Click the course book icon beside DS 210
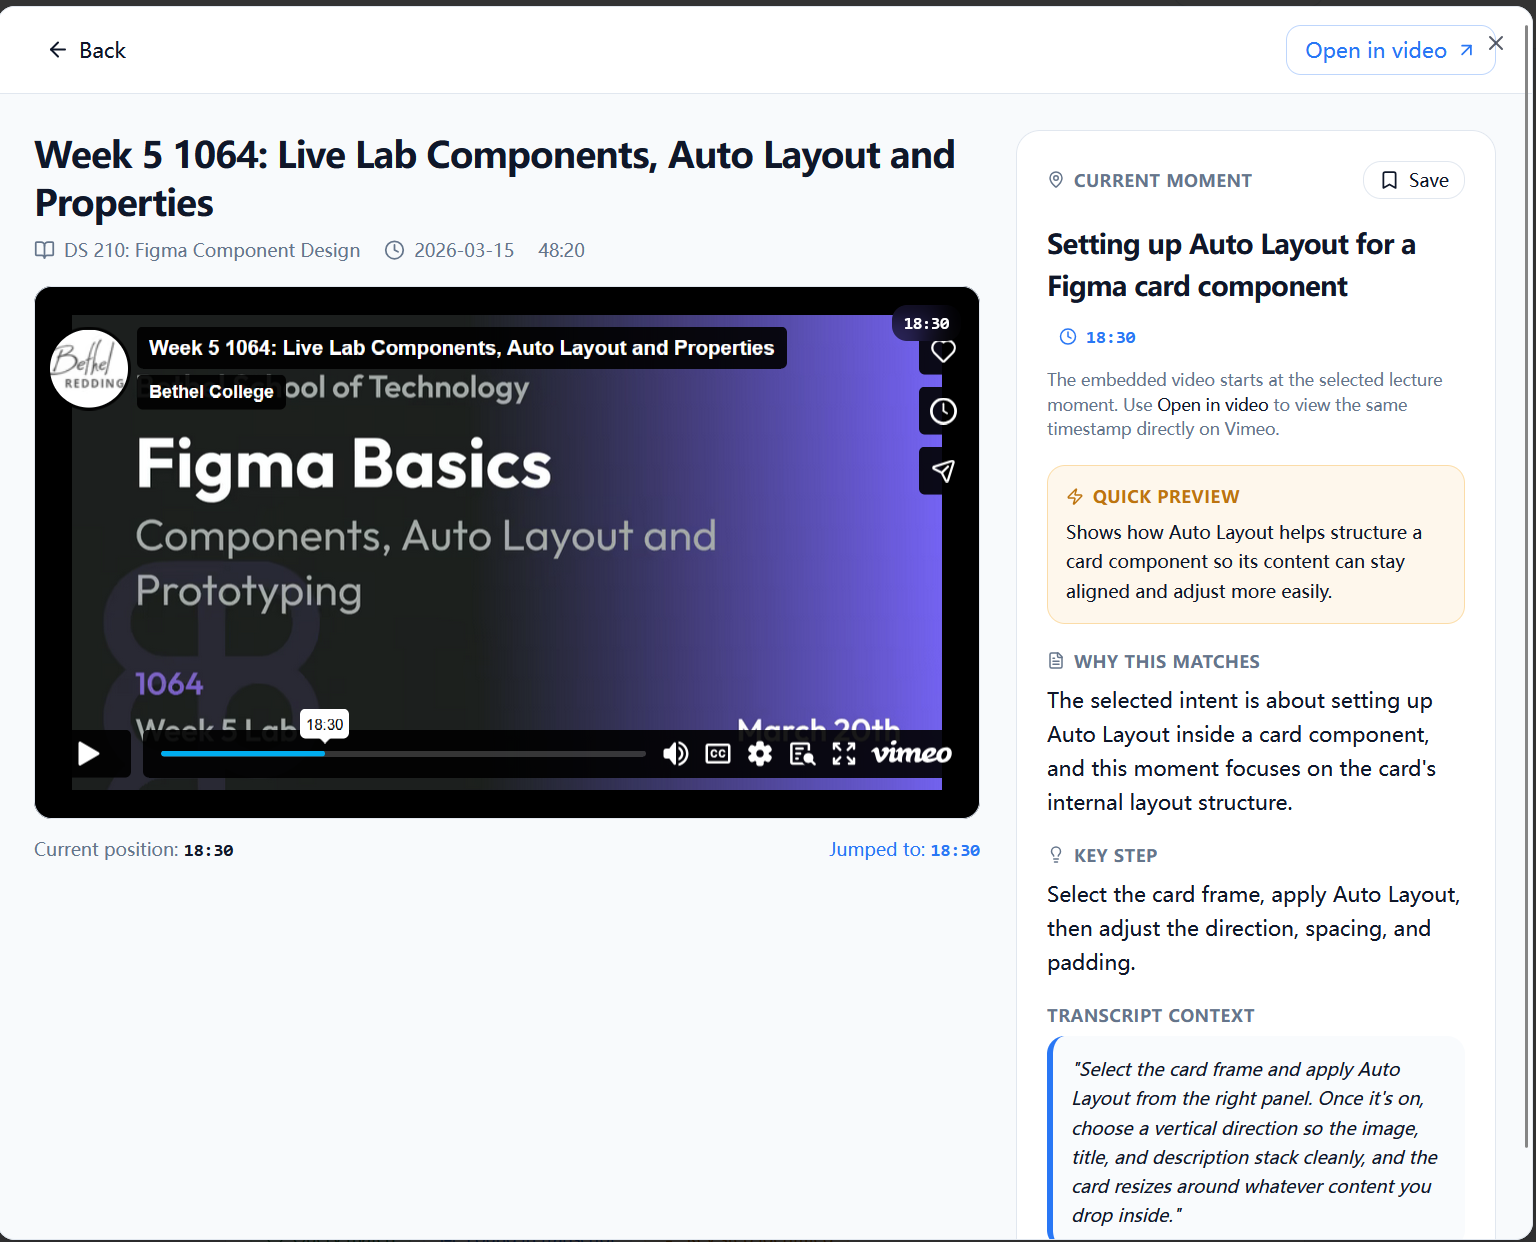1536x1242 pixels. [44, 250]
